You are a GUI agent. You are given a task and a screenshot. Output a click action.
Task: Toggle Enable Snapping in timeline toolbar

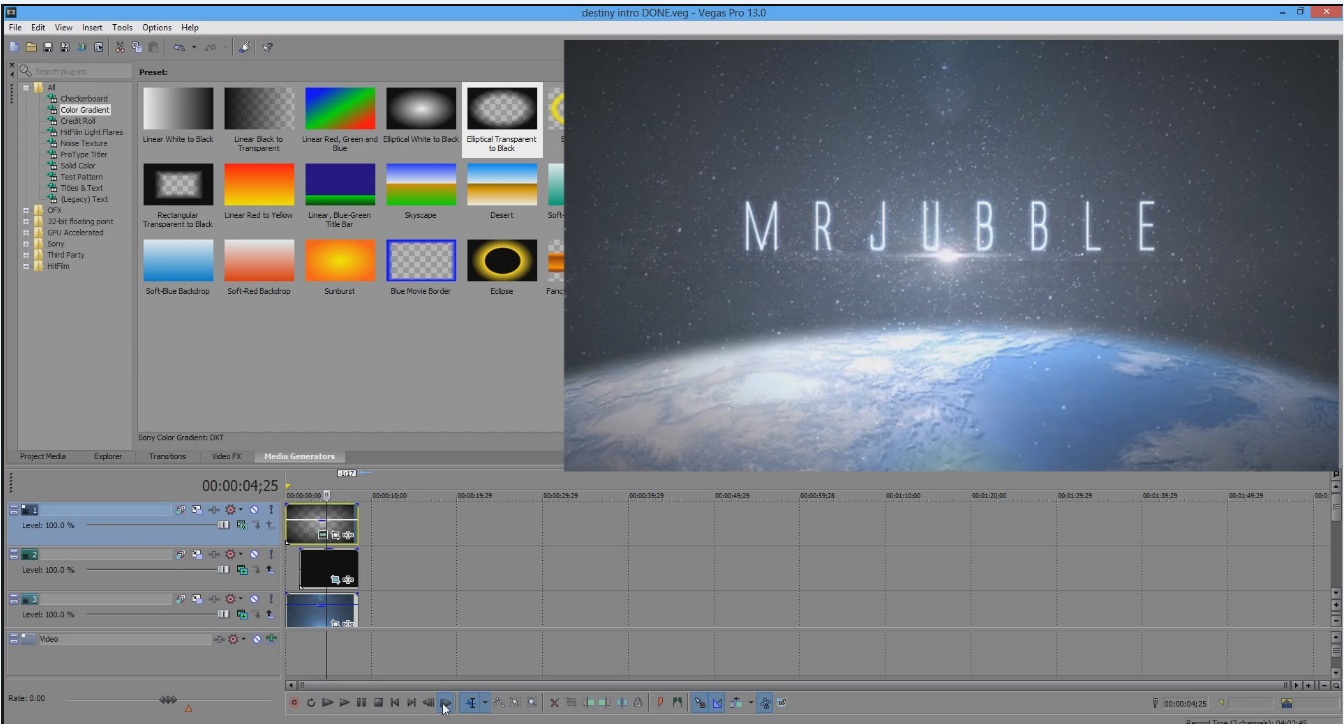click(700, 703)
